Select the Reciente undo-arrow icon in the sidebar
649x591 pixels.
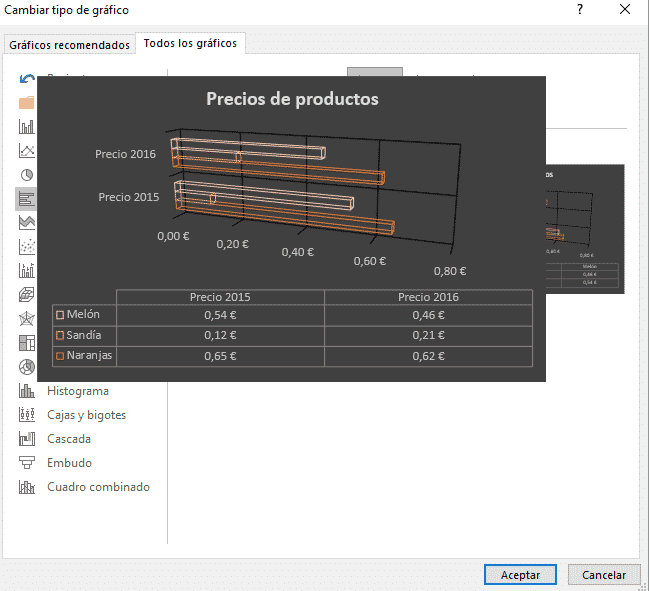[x=27, y=79]
